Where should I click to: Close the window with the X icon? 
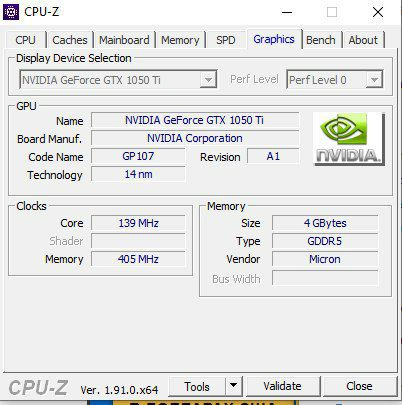[378, 12]
